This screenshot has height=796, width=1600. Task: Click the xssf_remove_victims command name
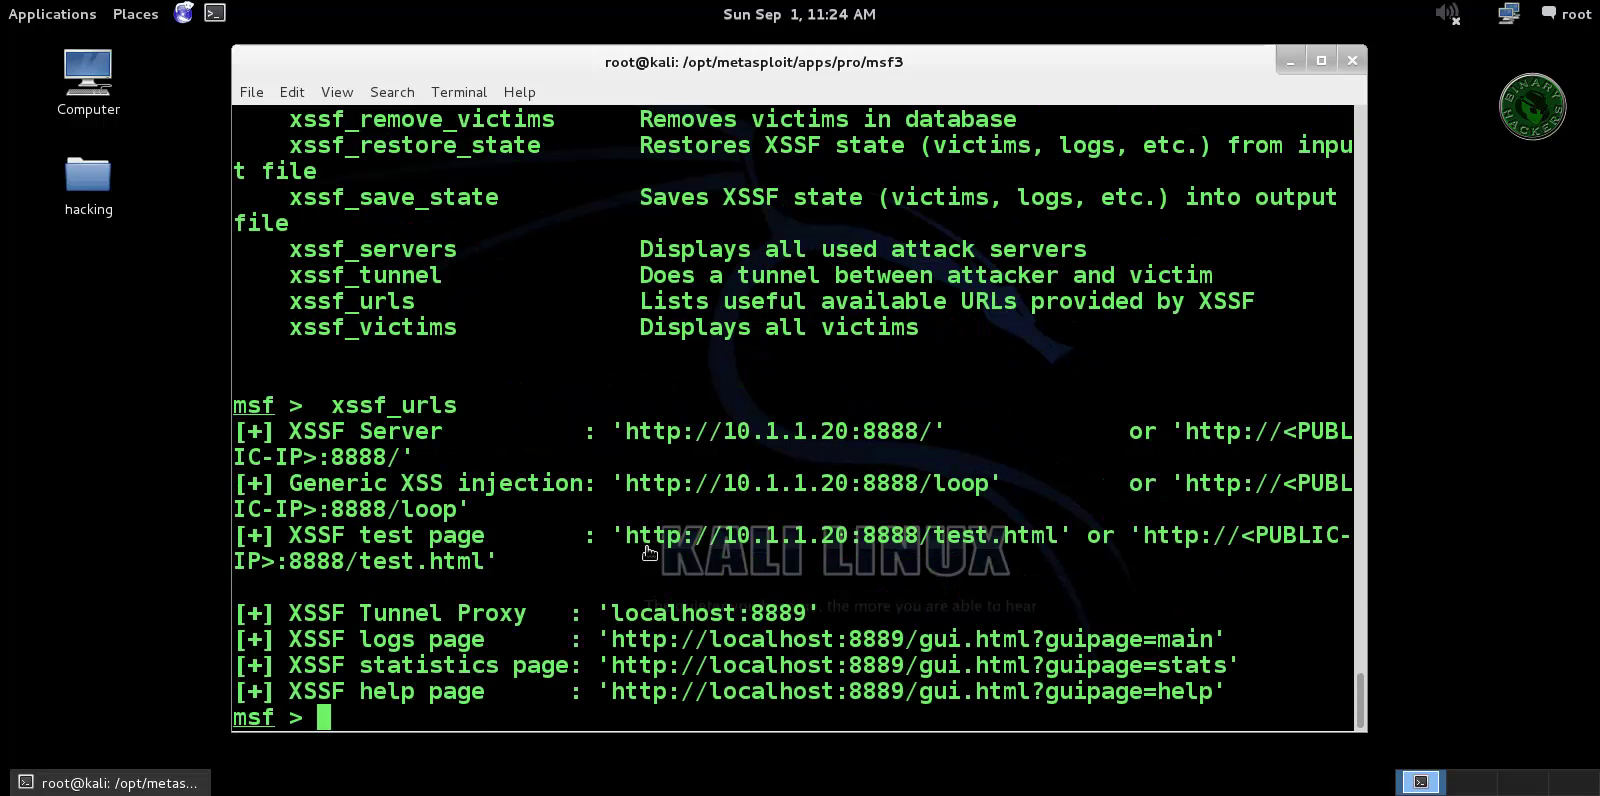coord(422,120)
